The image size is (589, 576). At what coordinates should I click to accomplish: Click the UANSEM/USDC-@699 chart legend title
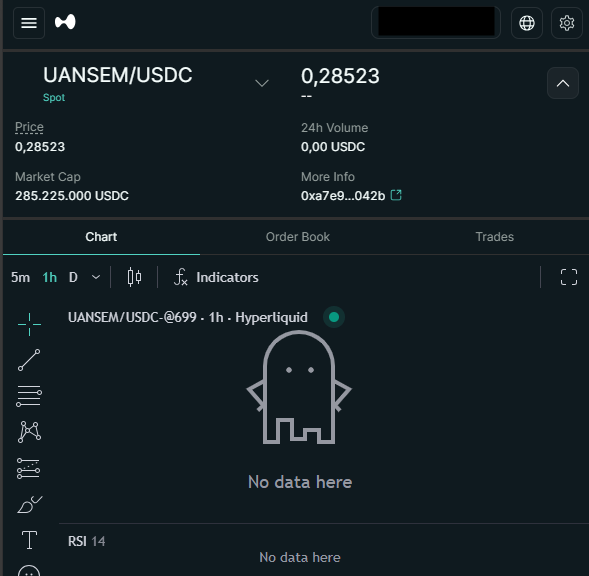pos(187,317)
